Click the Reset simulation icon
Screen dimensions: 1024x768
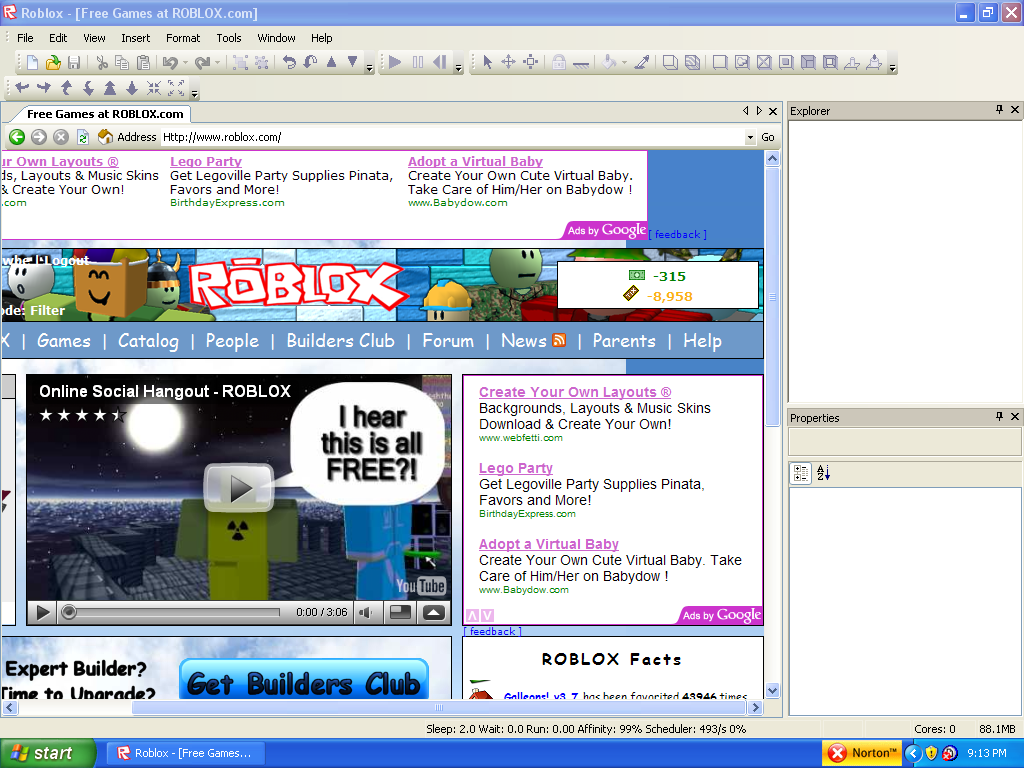440,62
